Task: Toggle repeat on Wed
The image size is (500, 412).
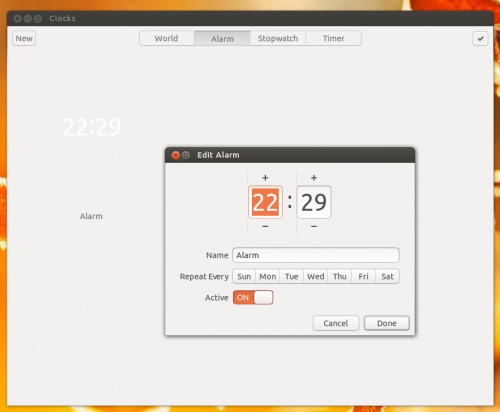Action: [315, 276]
